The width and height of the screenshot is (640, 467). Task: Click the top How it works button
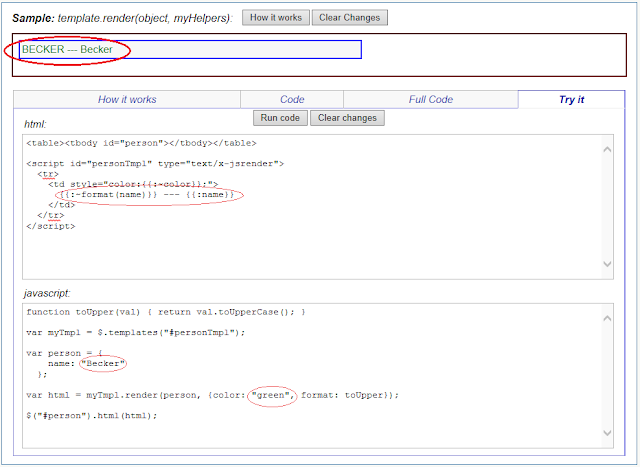pyautogui.click(x=276, y=18)
